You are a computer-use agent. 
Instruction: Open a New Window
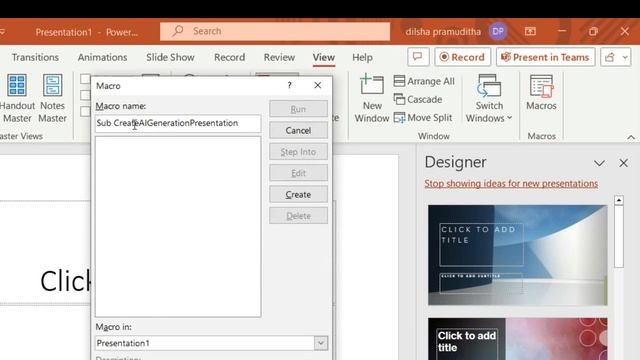(371, 99)
